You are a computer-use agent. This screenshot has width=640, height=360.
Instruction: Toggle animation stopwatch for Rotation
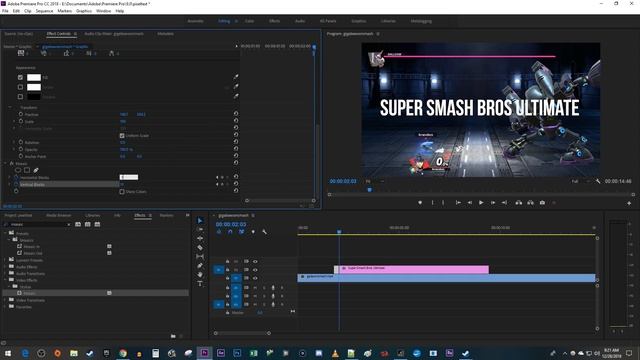(21, 142)
